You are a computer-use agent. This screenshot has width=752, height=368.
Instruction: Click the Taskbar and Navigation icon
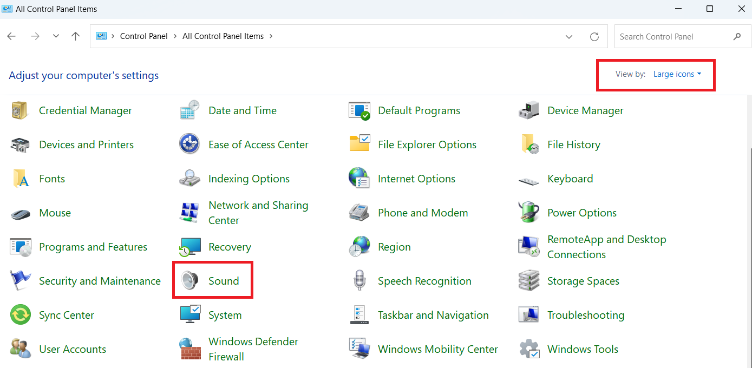(x=359, y=315)
